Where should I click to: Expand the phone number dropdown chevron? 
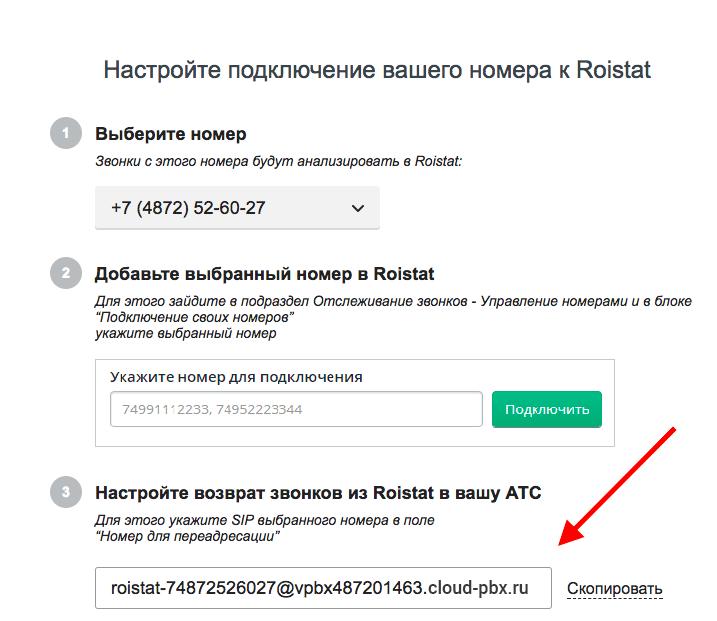coord(358,208)
